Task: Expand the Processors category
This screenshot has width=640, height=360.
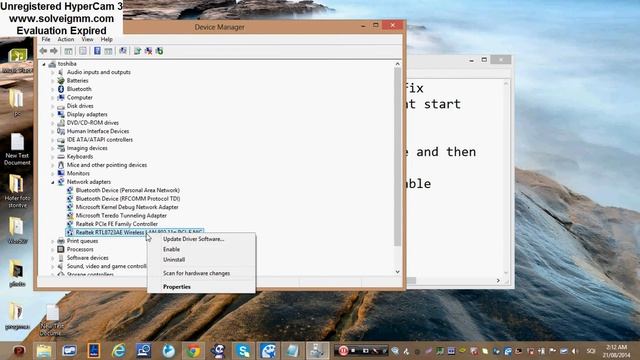Action: [x=53, y=249]
